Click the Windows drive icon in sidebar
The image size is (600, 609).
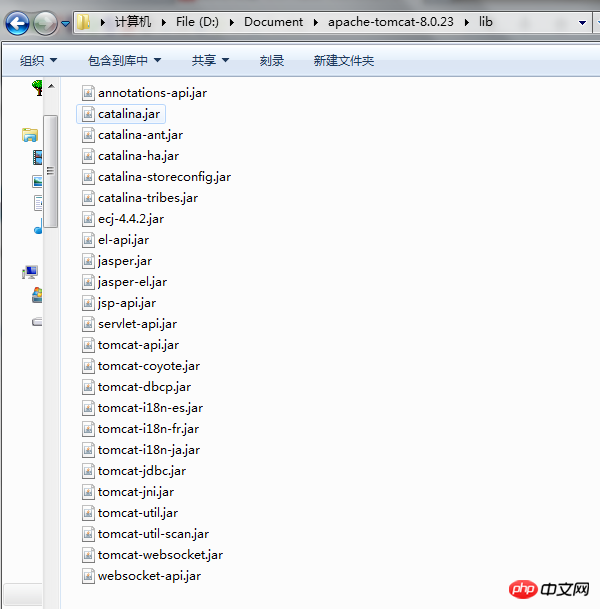(37, 295)
